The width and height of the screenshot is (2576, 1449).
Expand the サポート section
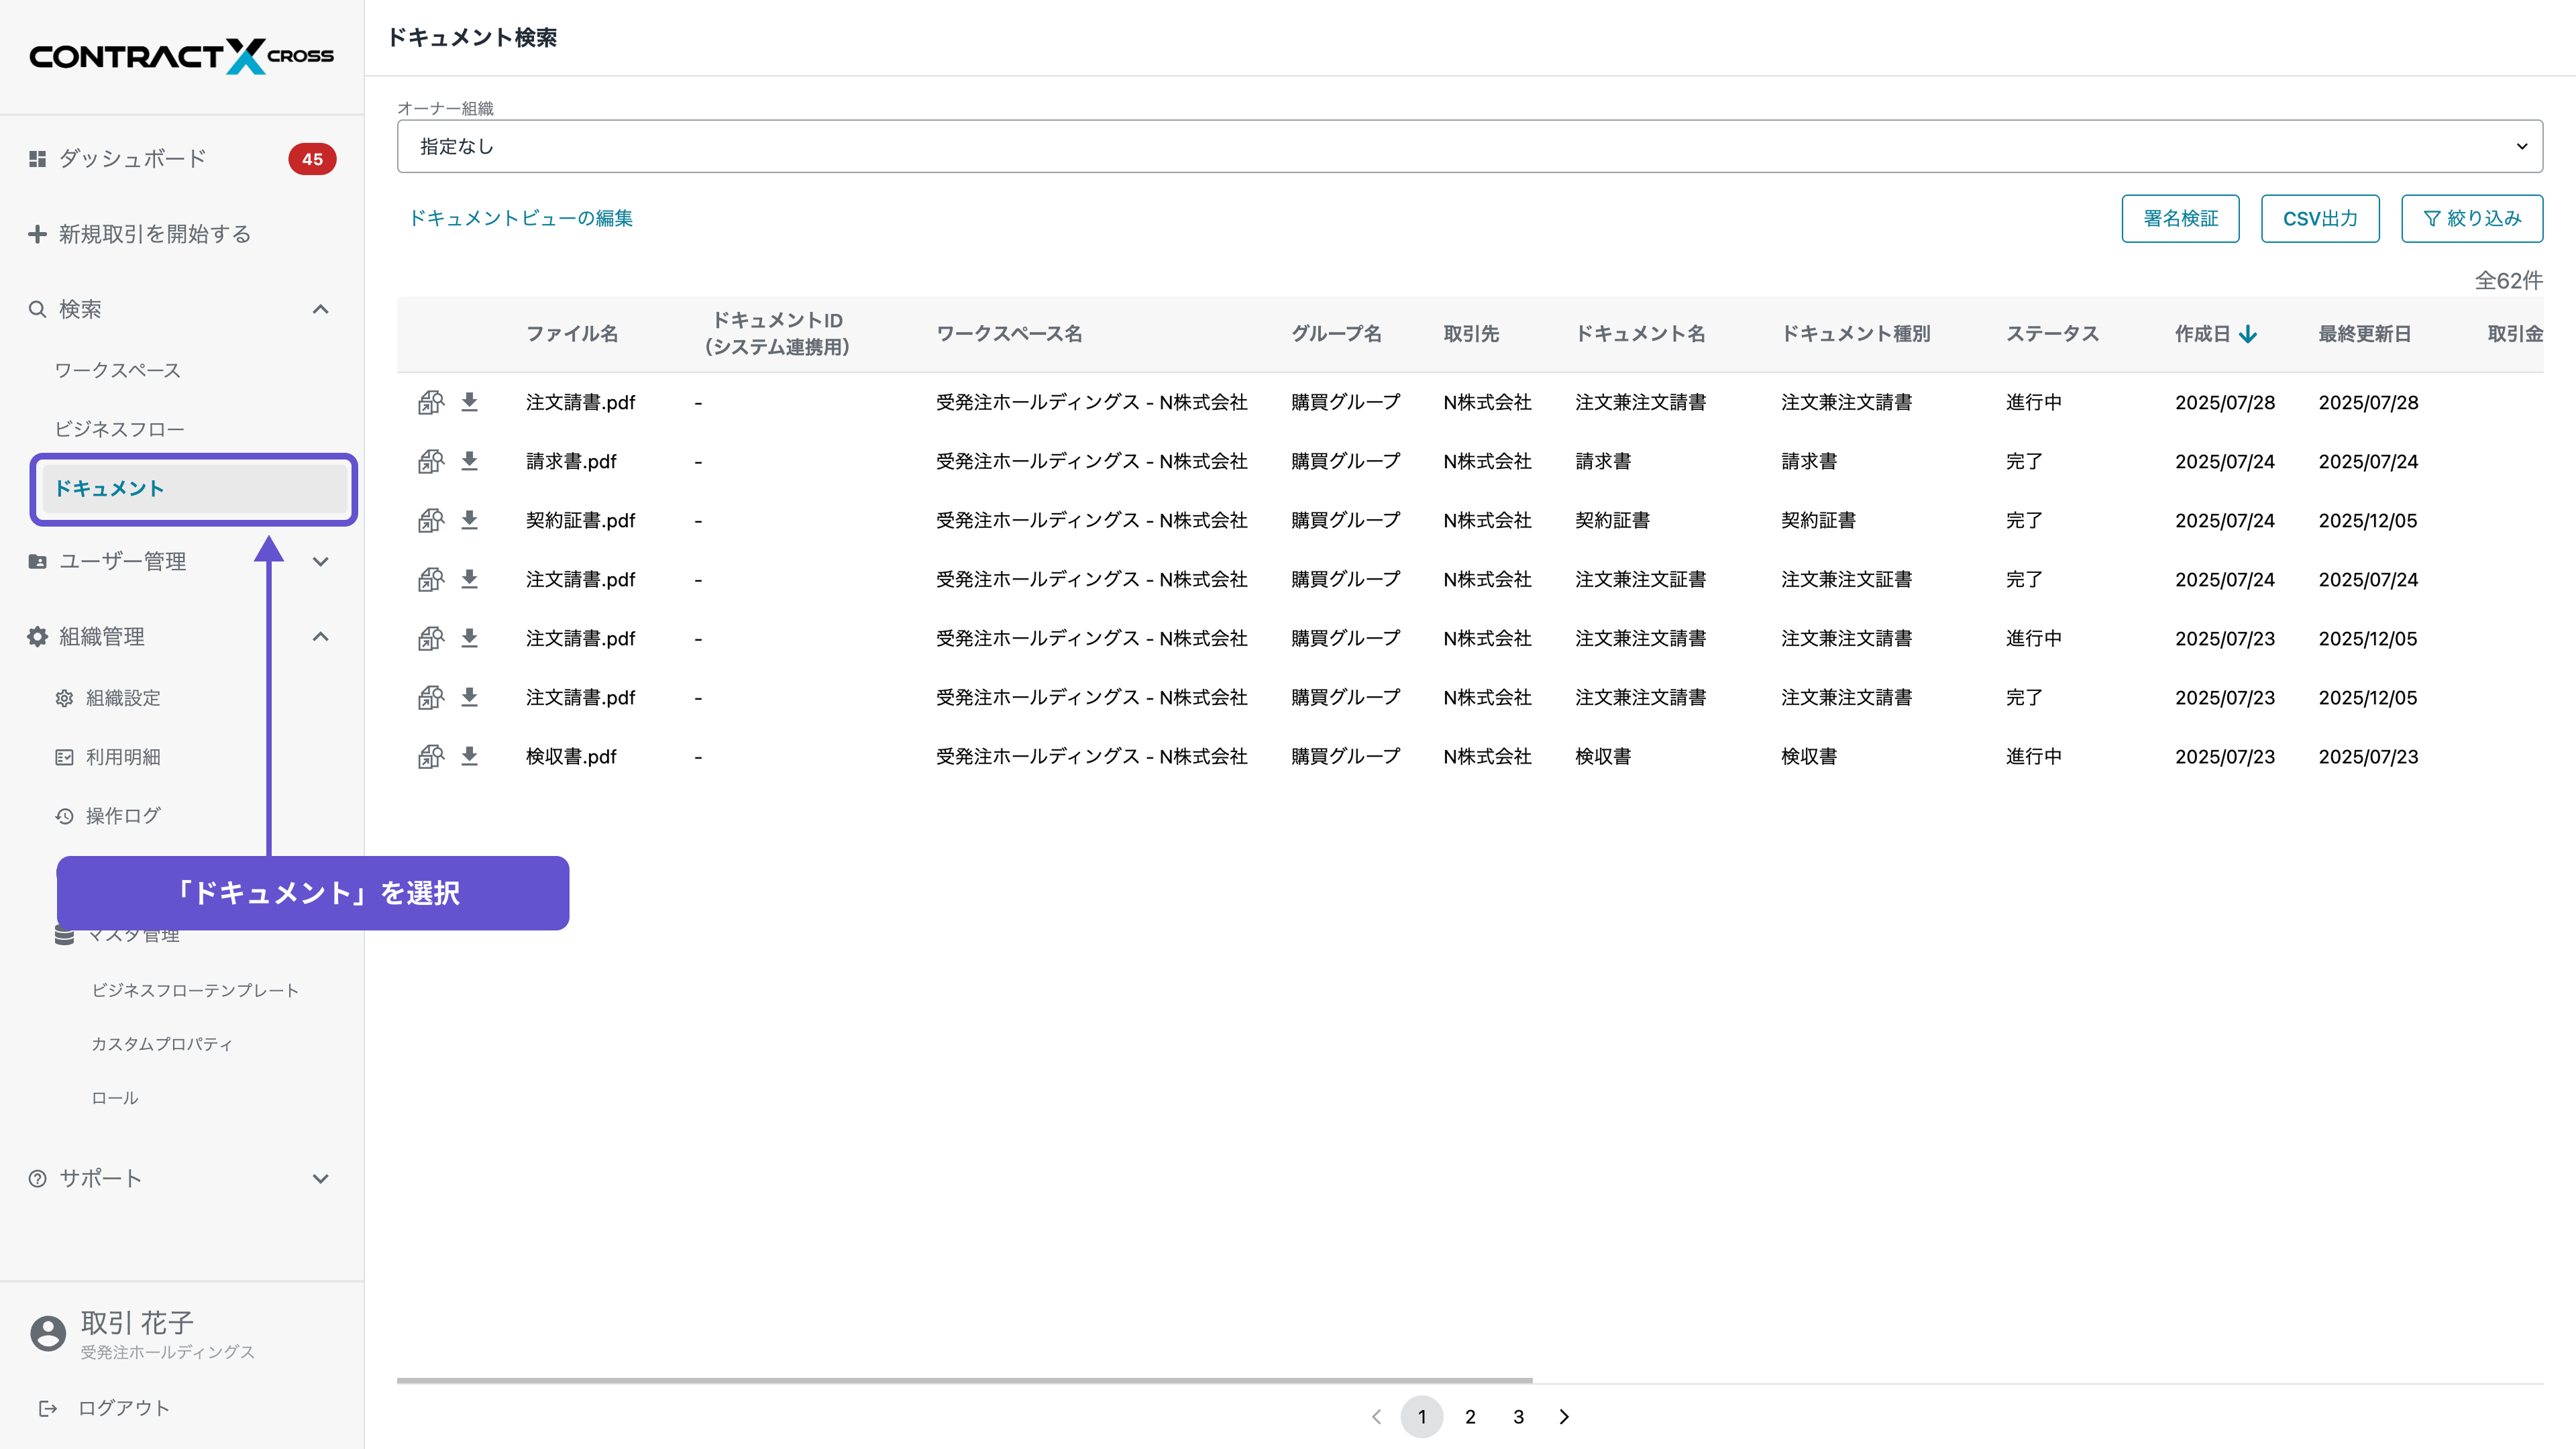pos(320,1179)
